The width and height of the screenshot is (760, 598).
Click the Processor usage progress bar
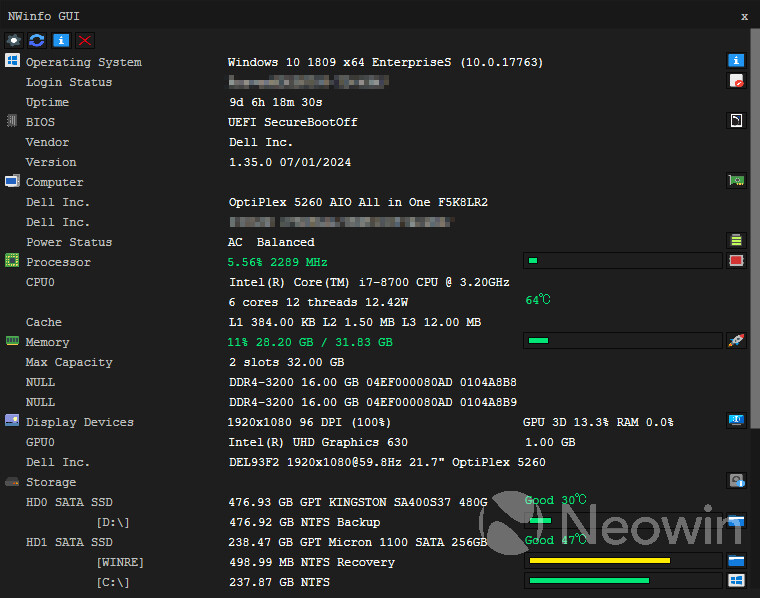[x=623, y=261]
